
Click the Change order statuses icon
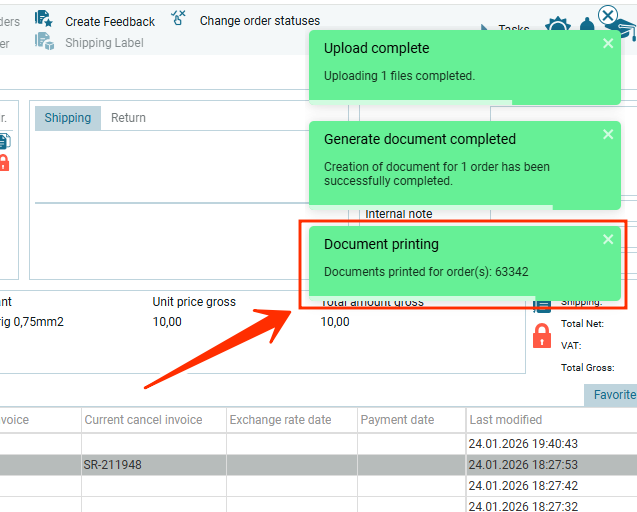(179, 18)
